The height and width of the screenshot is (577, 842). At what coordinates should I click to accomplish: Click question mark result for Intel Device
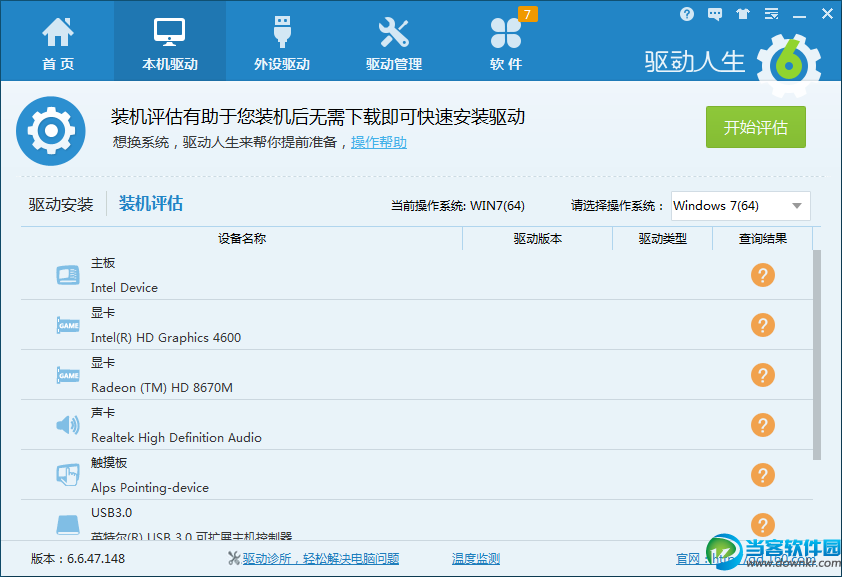763,275
